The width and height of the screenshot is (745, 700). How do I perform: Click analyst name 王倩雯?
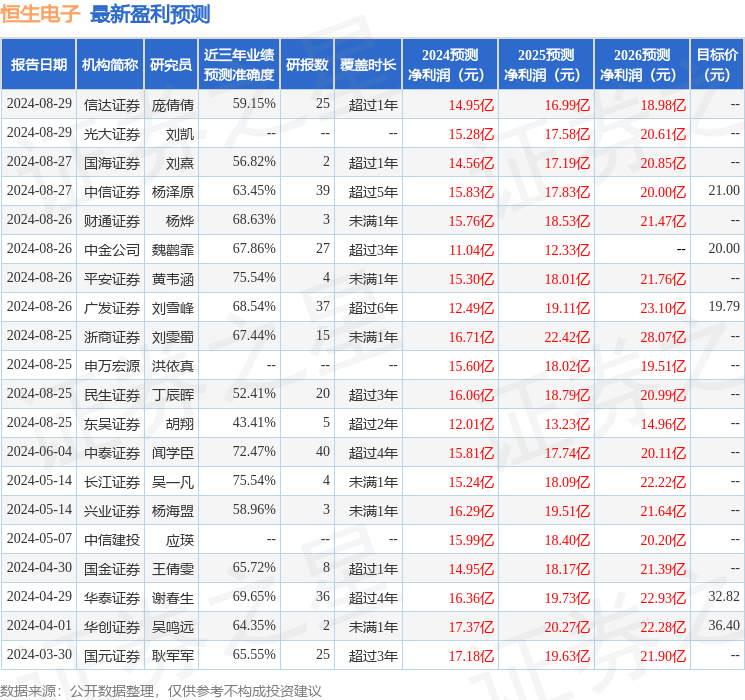pos(173,569)
